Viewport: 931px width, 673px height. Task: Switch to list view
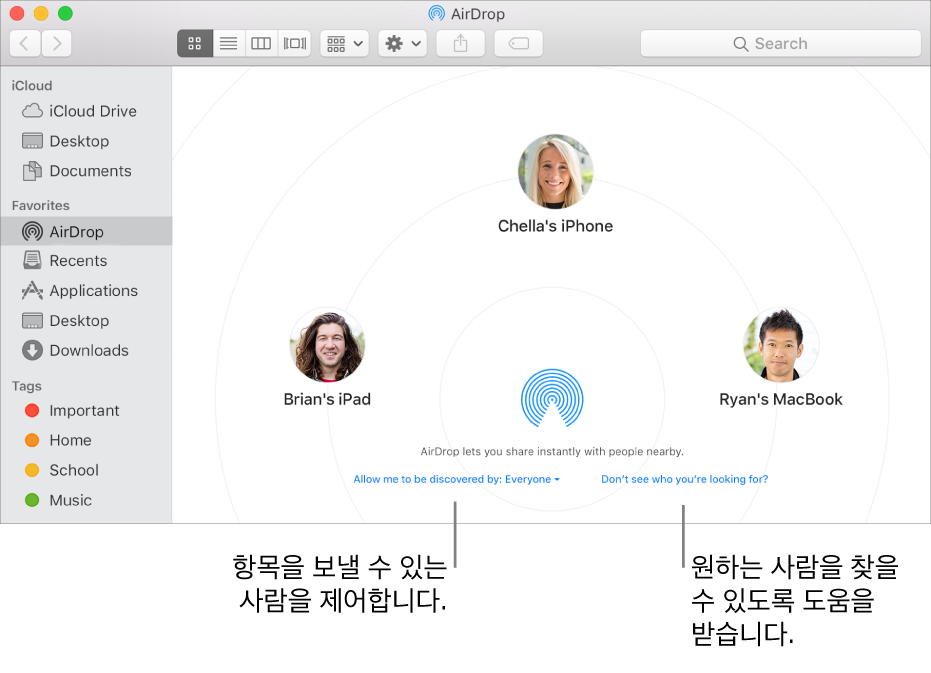pos(229,43)
